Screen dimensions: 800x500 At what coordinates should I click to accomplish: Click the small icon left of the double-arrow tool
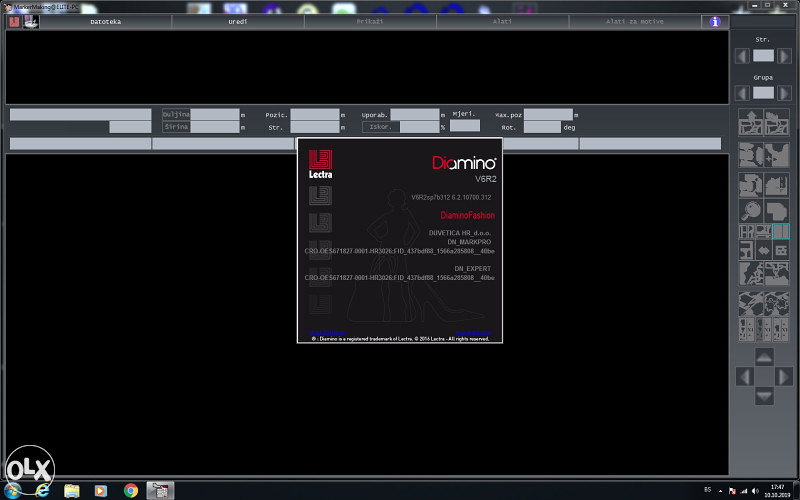pos(746,251)
